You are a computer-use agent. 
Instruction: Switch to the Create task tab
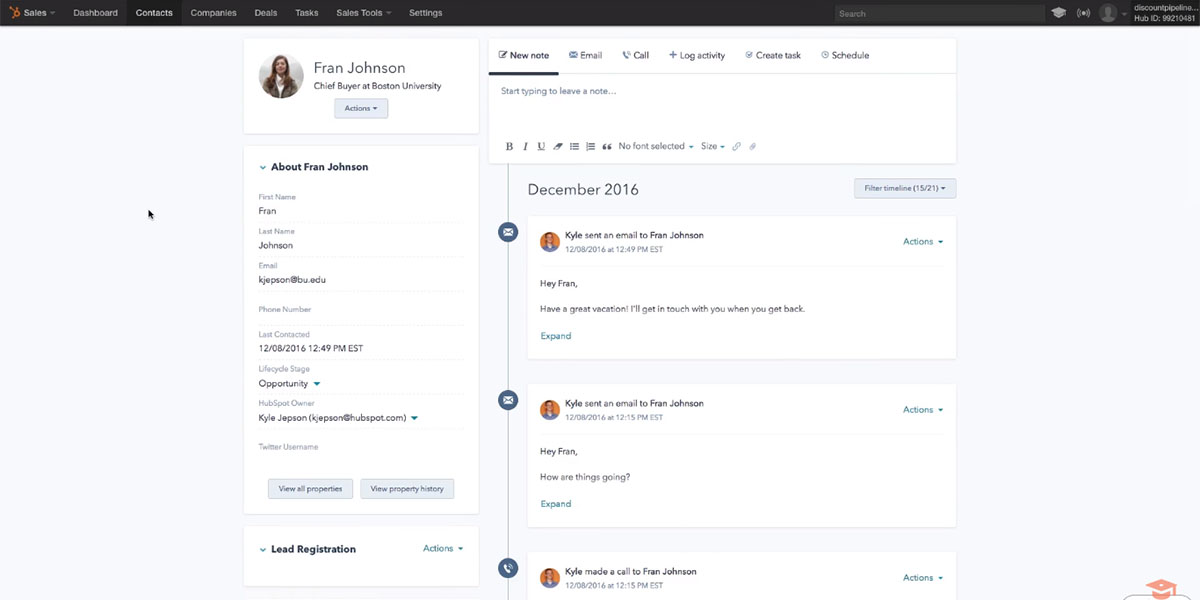coord(773,55)
